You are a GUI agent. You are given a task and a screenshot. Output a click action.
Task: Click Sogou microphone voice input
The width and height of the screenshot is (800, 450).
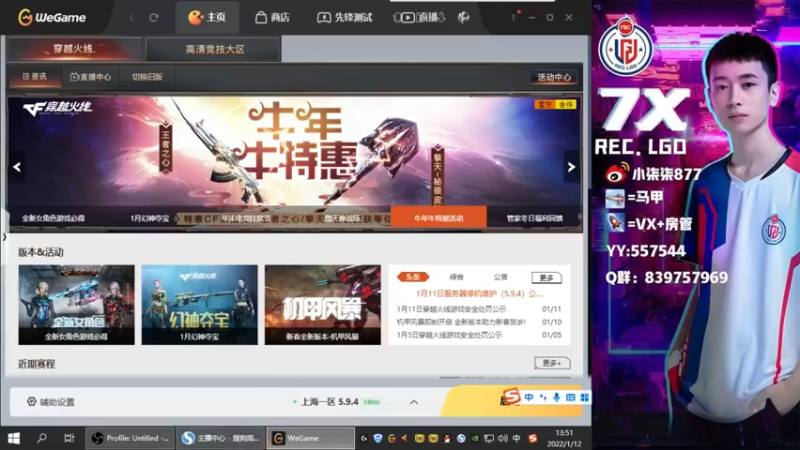coord(556,397)
